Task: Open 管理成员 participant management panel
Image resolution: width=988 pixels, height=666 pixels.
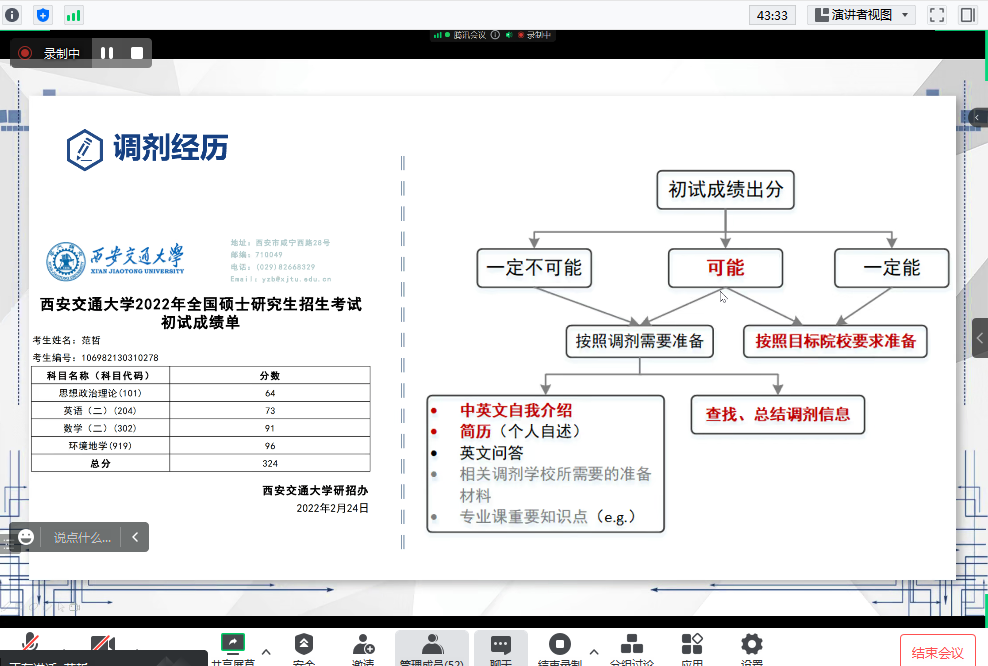Action: pos(432,649)
